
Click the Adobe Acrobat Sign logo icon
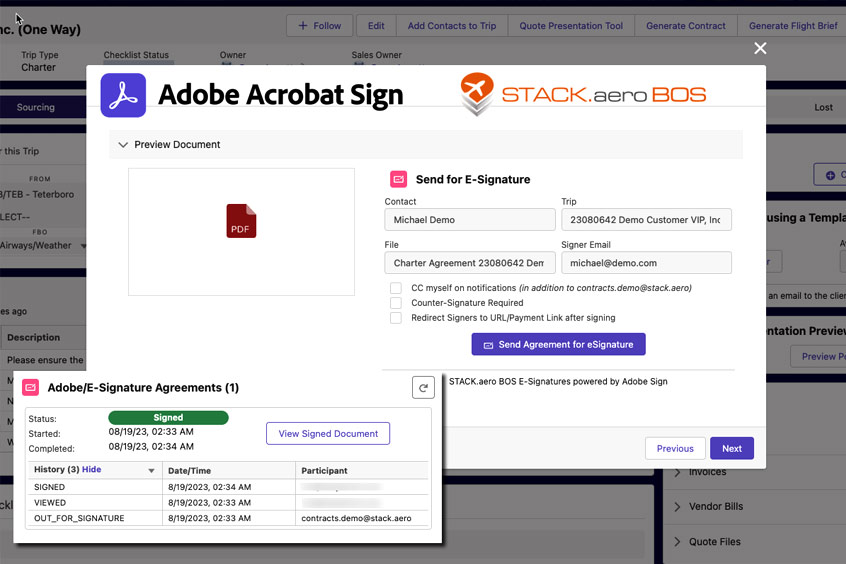pyautogui.click(x=123, y=95)
